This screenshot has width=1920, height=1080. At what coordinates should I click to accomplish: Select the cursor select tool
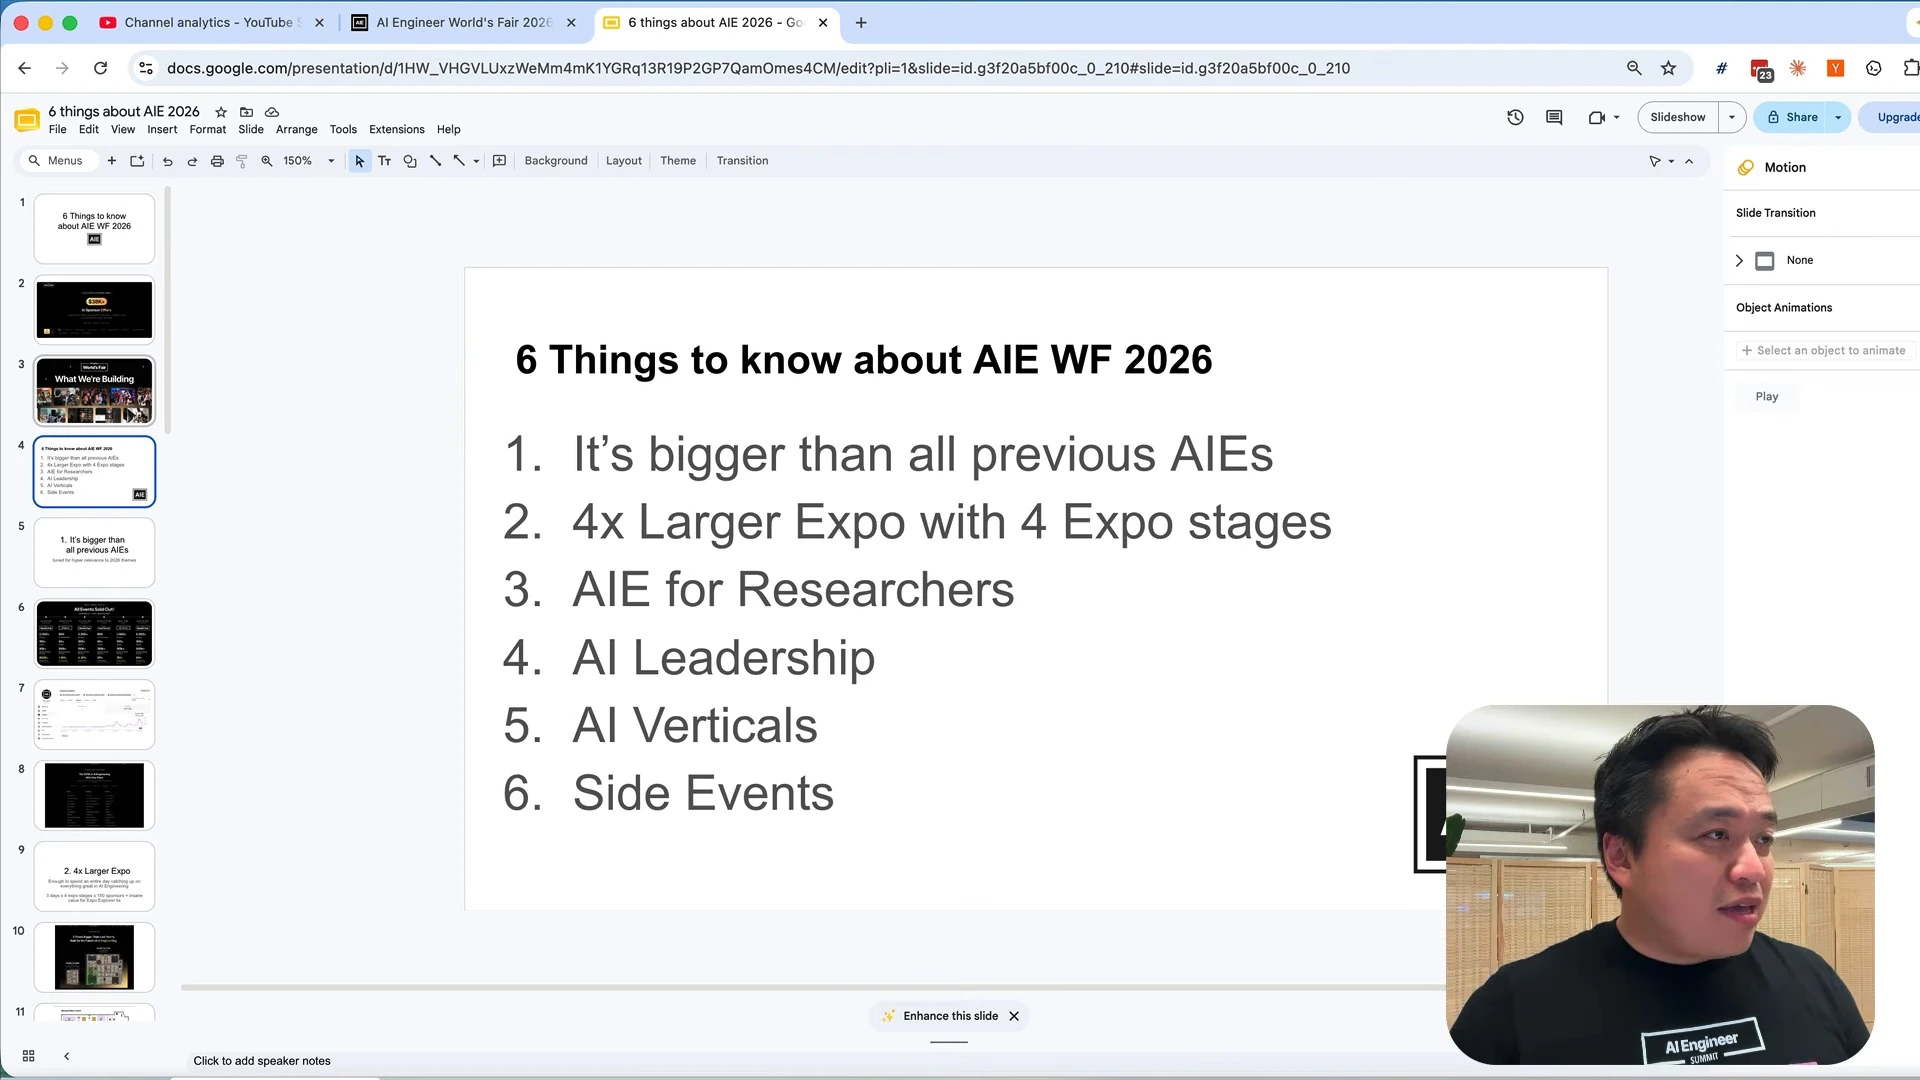pos(359,161)
